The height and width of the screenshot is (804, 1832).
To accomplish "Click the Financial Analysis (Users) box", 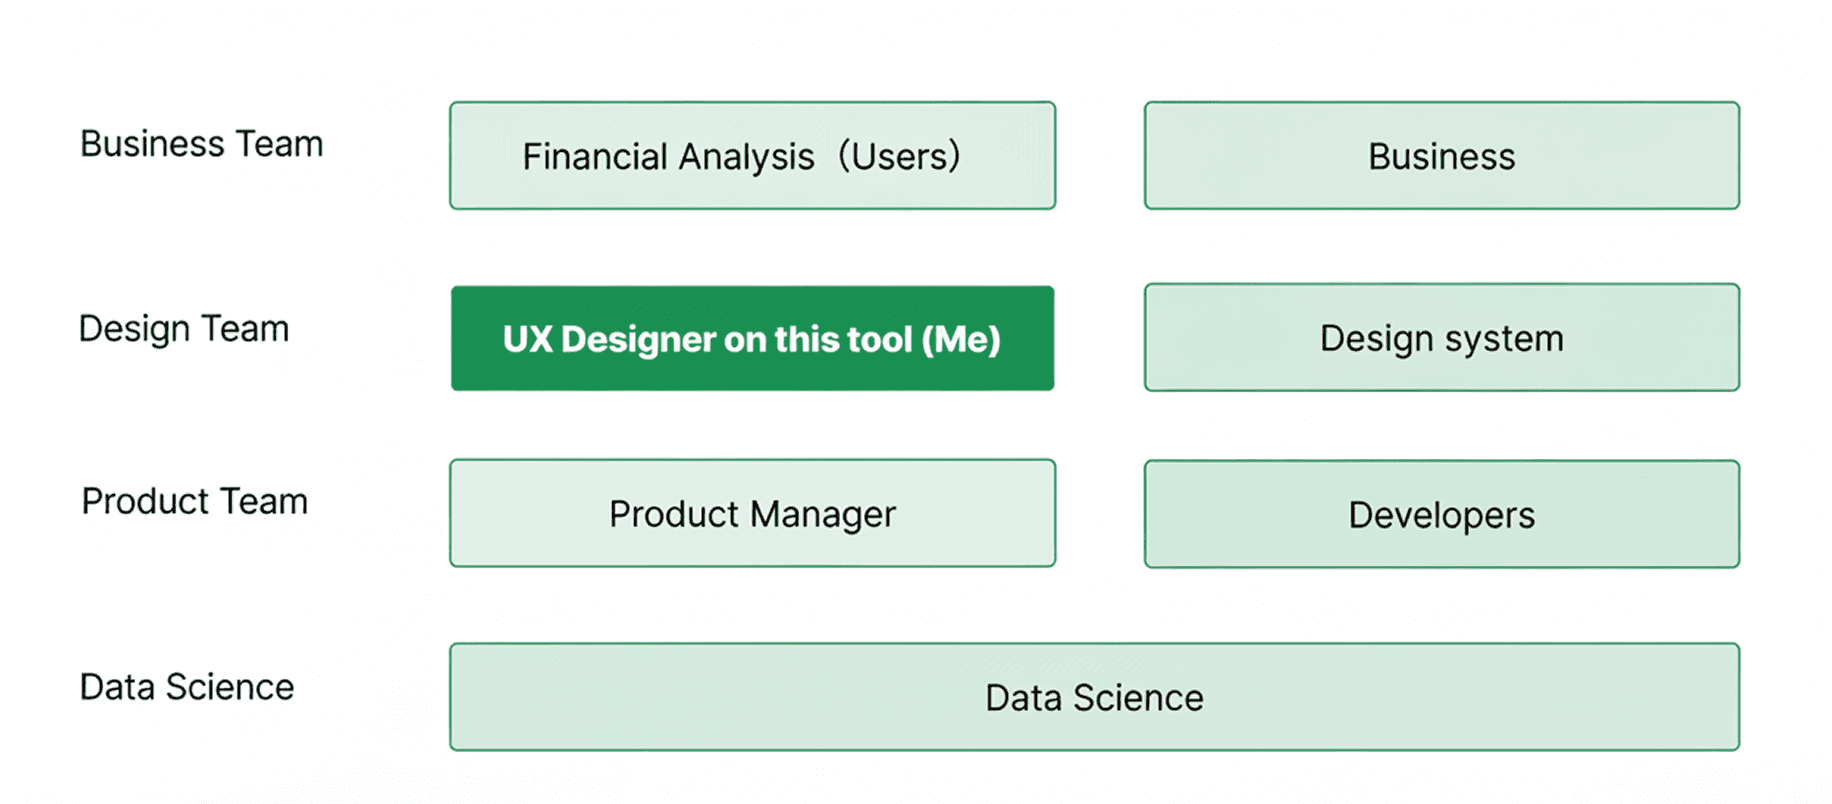I will pos(752,155).
